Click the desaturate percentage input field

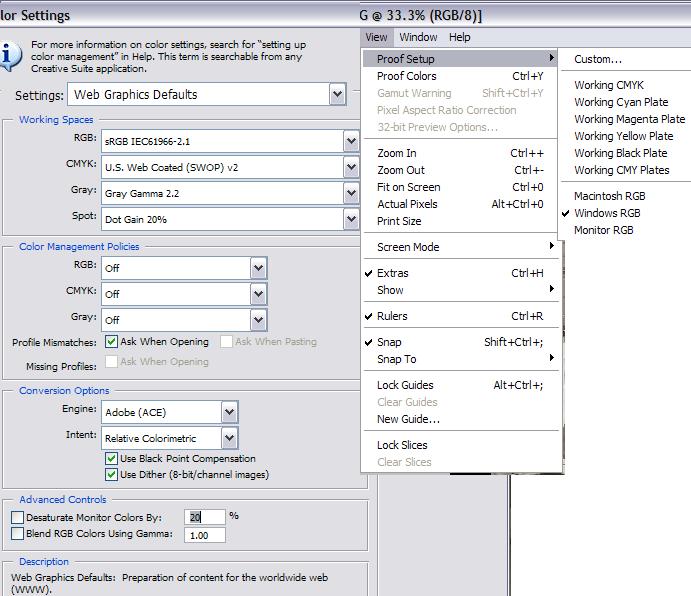tap(205, 517)
